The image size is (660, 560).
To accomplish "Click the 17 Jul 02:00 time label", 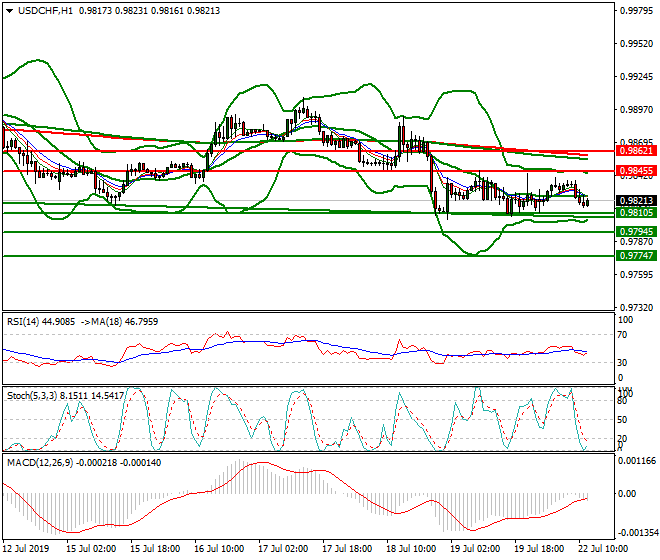I will [283, 549].
